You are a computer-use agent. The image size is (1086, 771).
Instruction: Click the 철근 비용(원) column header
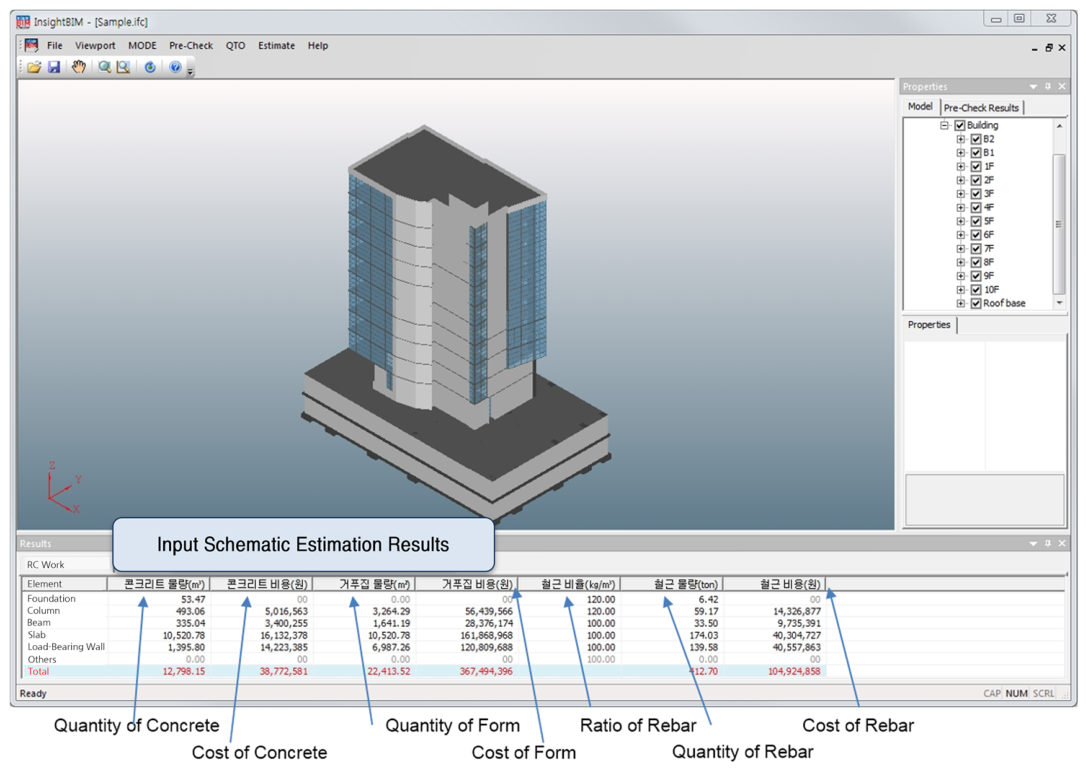774,584
